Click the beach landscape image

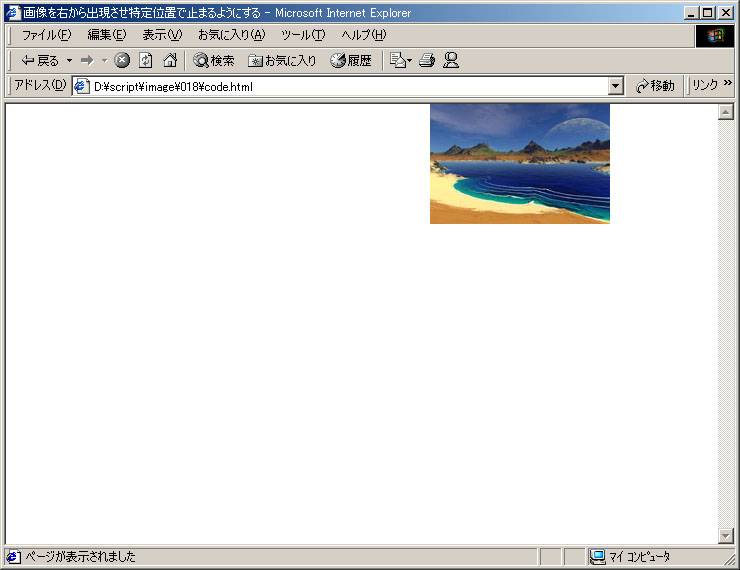[520, 164]
